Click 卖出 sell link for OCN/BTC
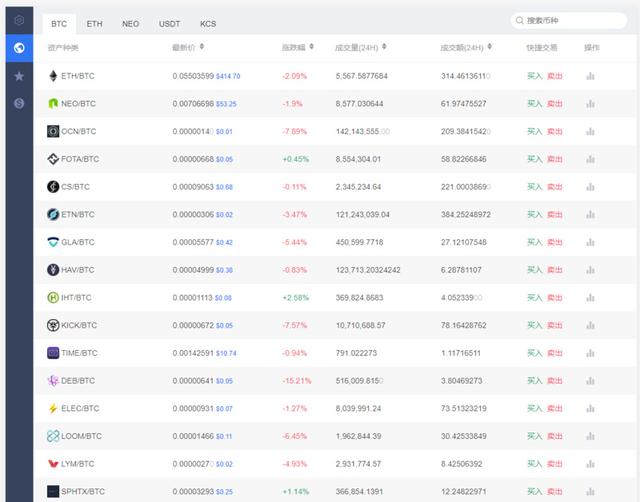This screenshot has height=502, width=640. 554,131
